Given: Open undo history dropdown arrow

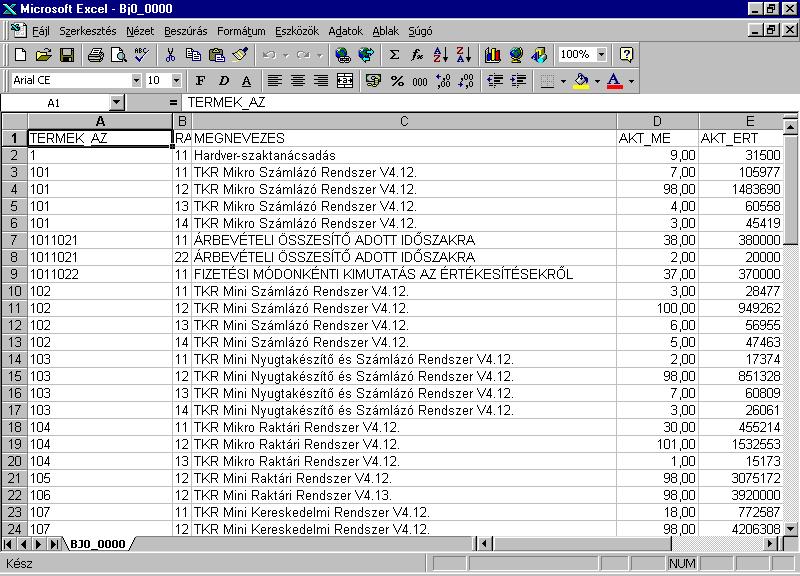Looking at the screenshot, I should (x=286, y=55).
